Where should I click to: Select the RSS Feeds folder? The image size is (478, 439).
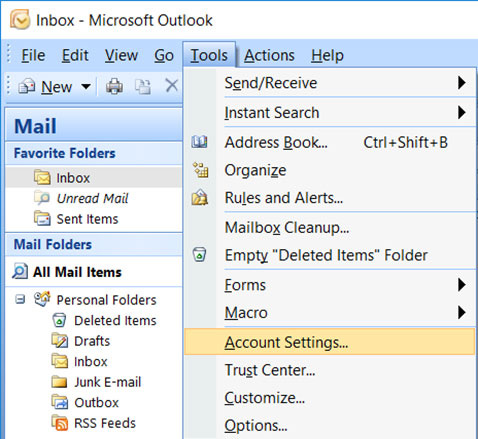(x=105, y=423)
